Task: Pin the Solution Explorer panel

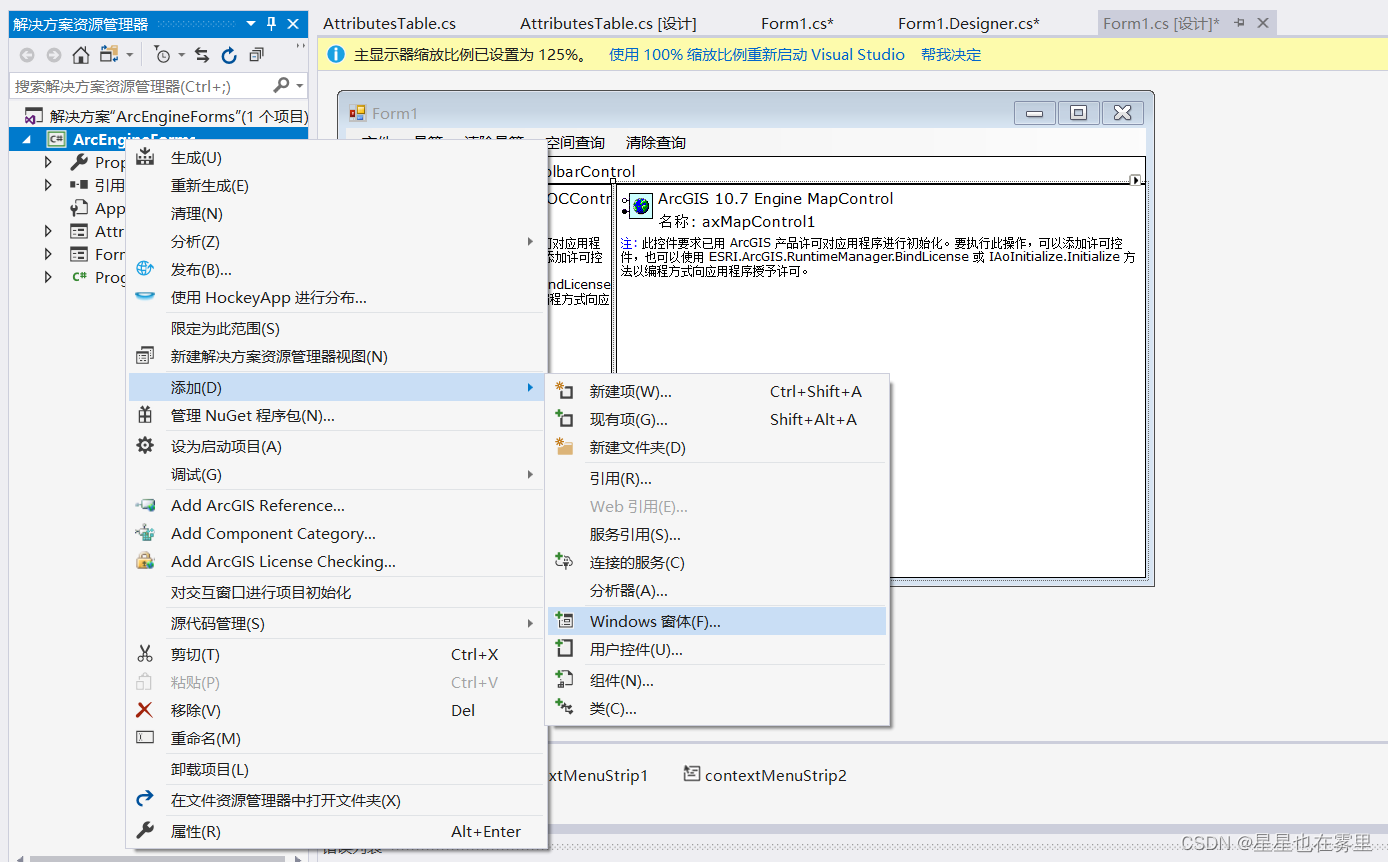Action: tap(273, 24)
